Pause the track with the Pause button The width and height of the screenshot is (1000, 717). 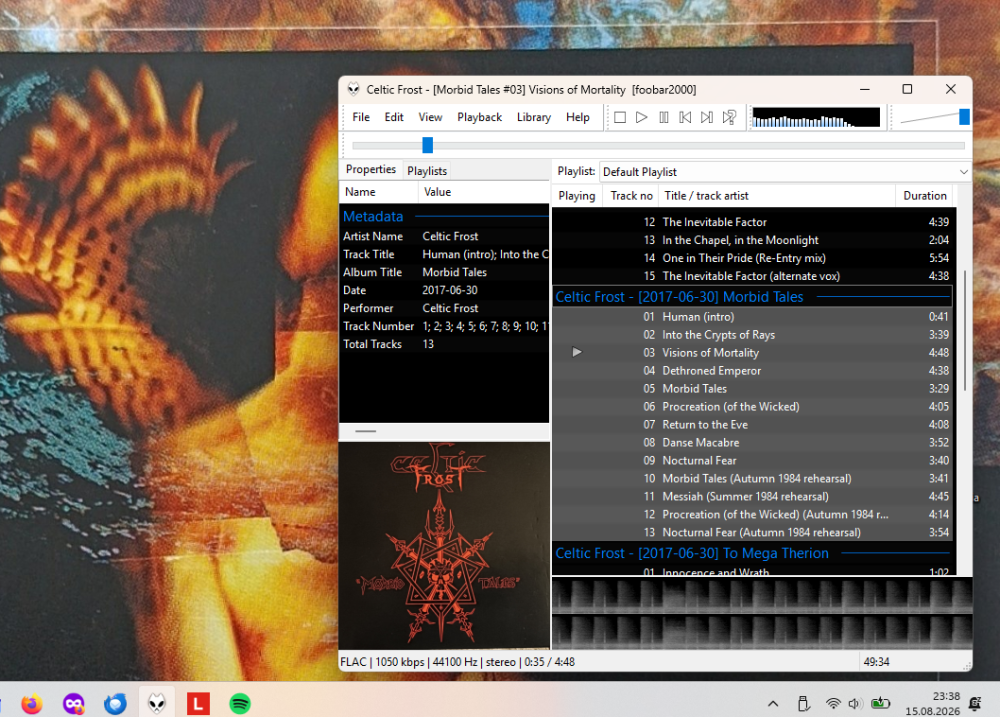[664, 117]
